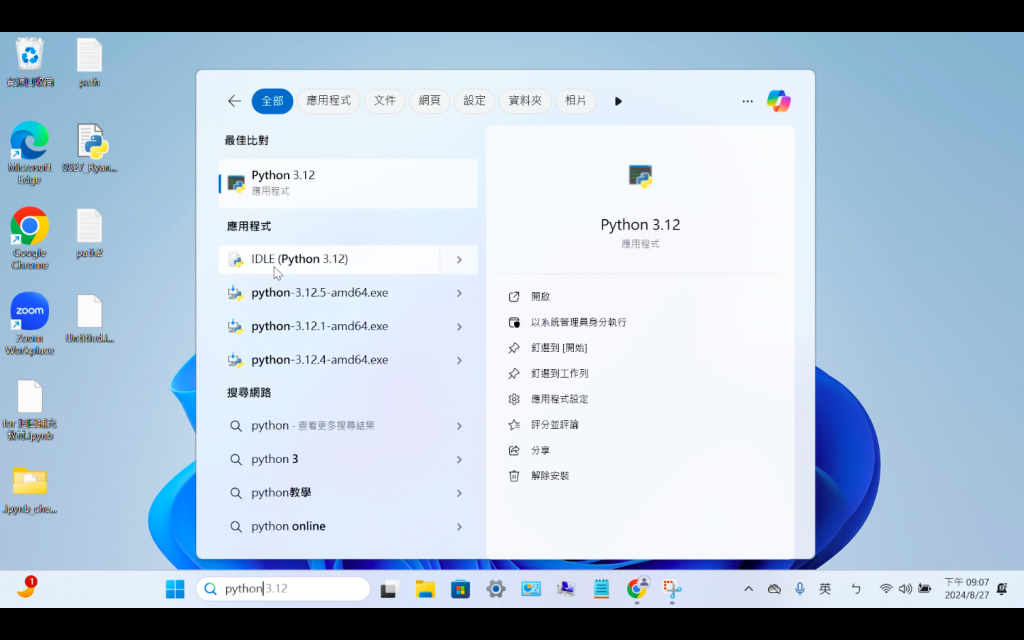Select the python-3.12.4-amd64.exe result
Image resolution: width=1024 pixels, height=640 pixels.
tap(329, 360)
